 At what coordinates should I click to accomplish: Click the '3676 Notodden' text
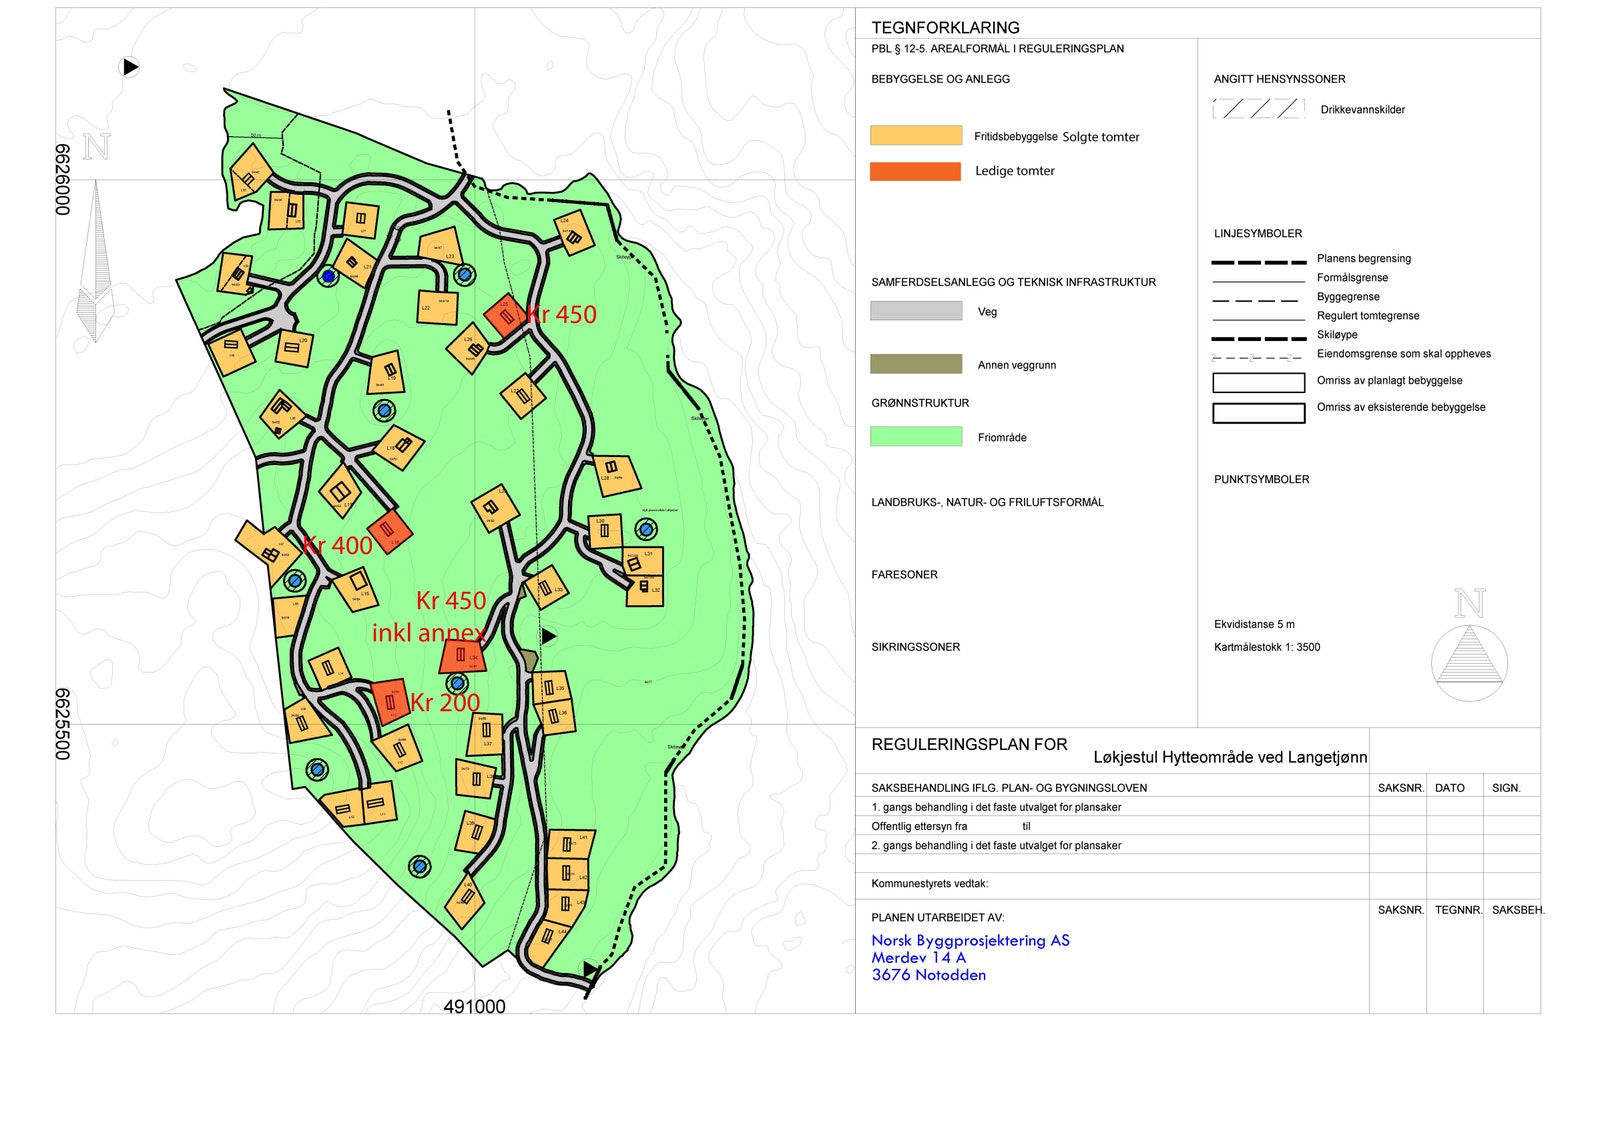coord(928,975)
